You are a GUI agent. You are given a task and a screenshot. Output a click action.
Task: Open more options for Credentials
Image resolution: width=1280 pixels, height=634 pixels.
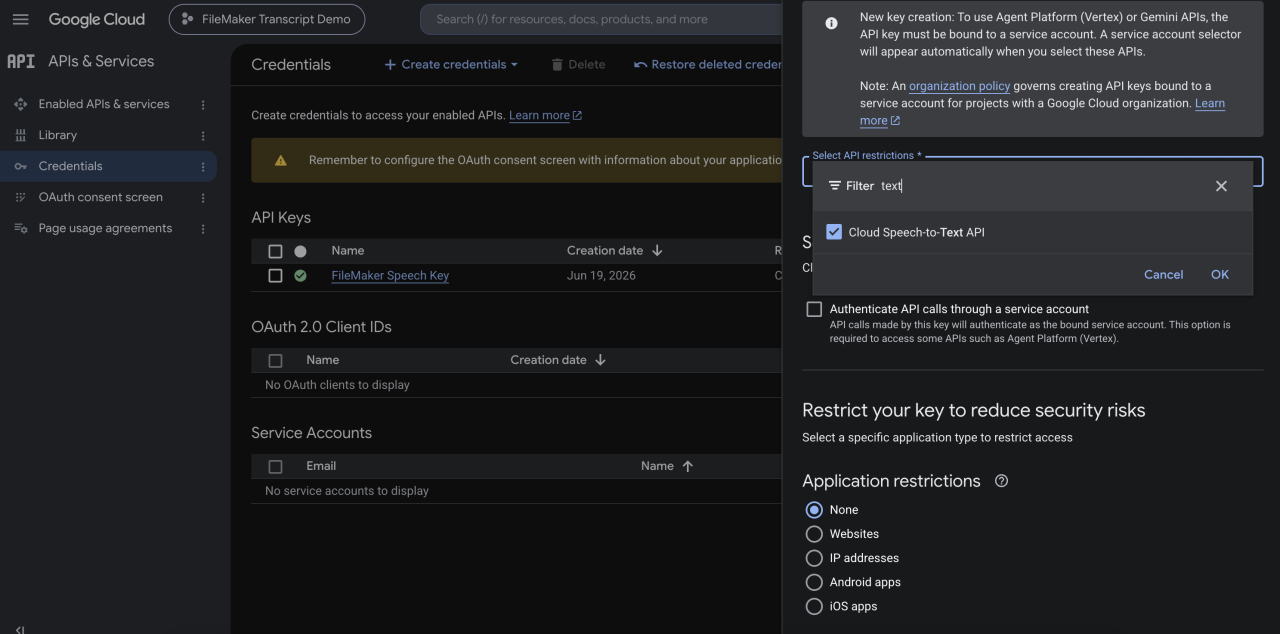click(203, 166)
